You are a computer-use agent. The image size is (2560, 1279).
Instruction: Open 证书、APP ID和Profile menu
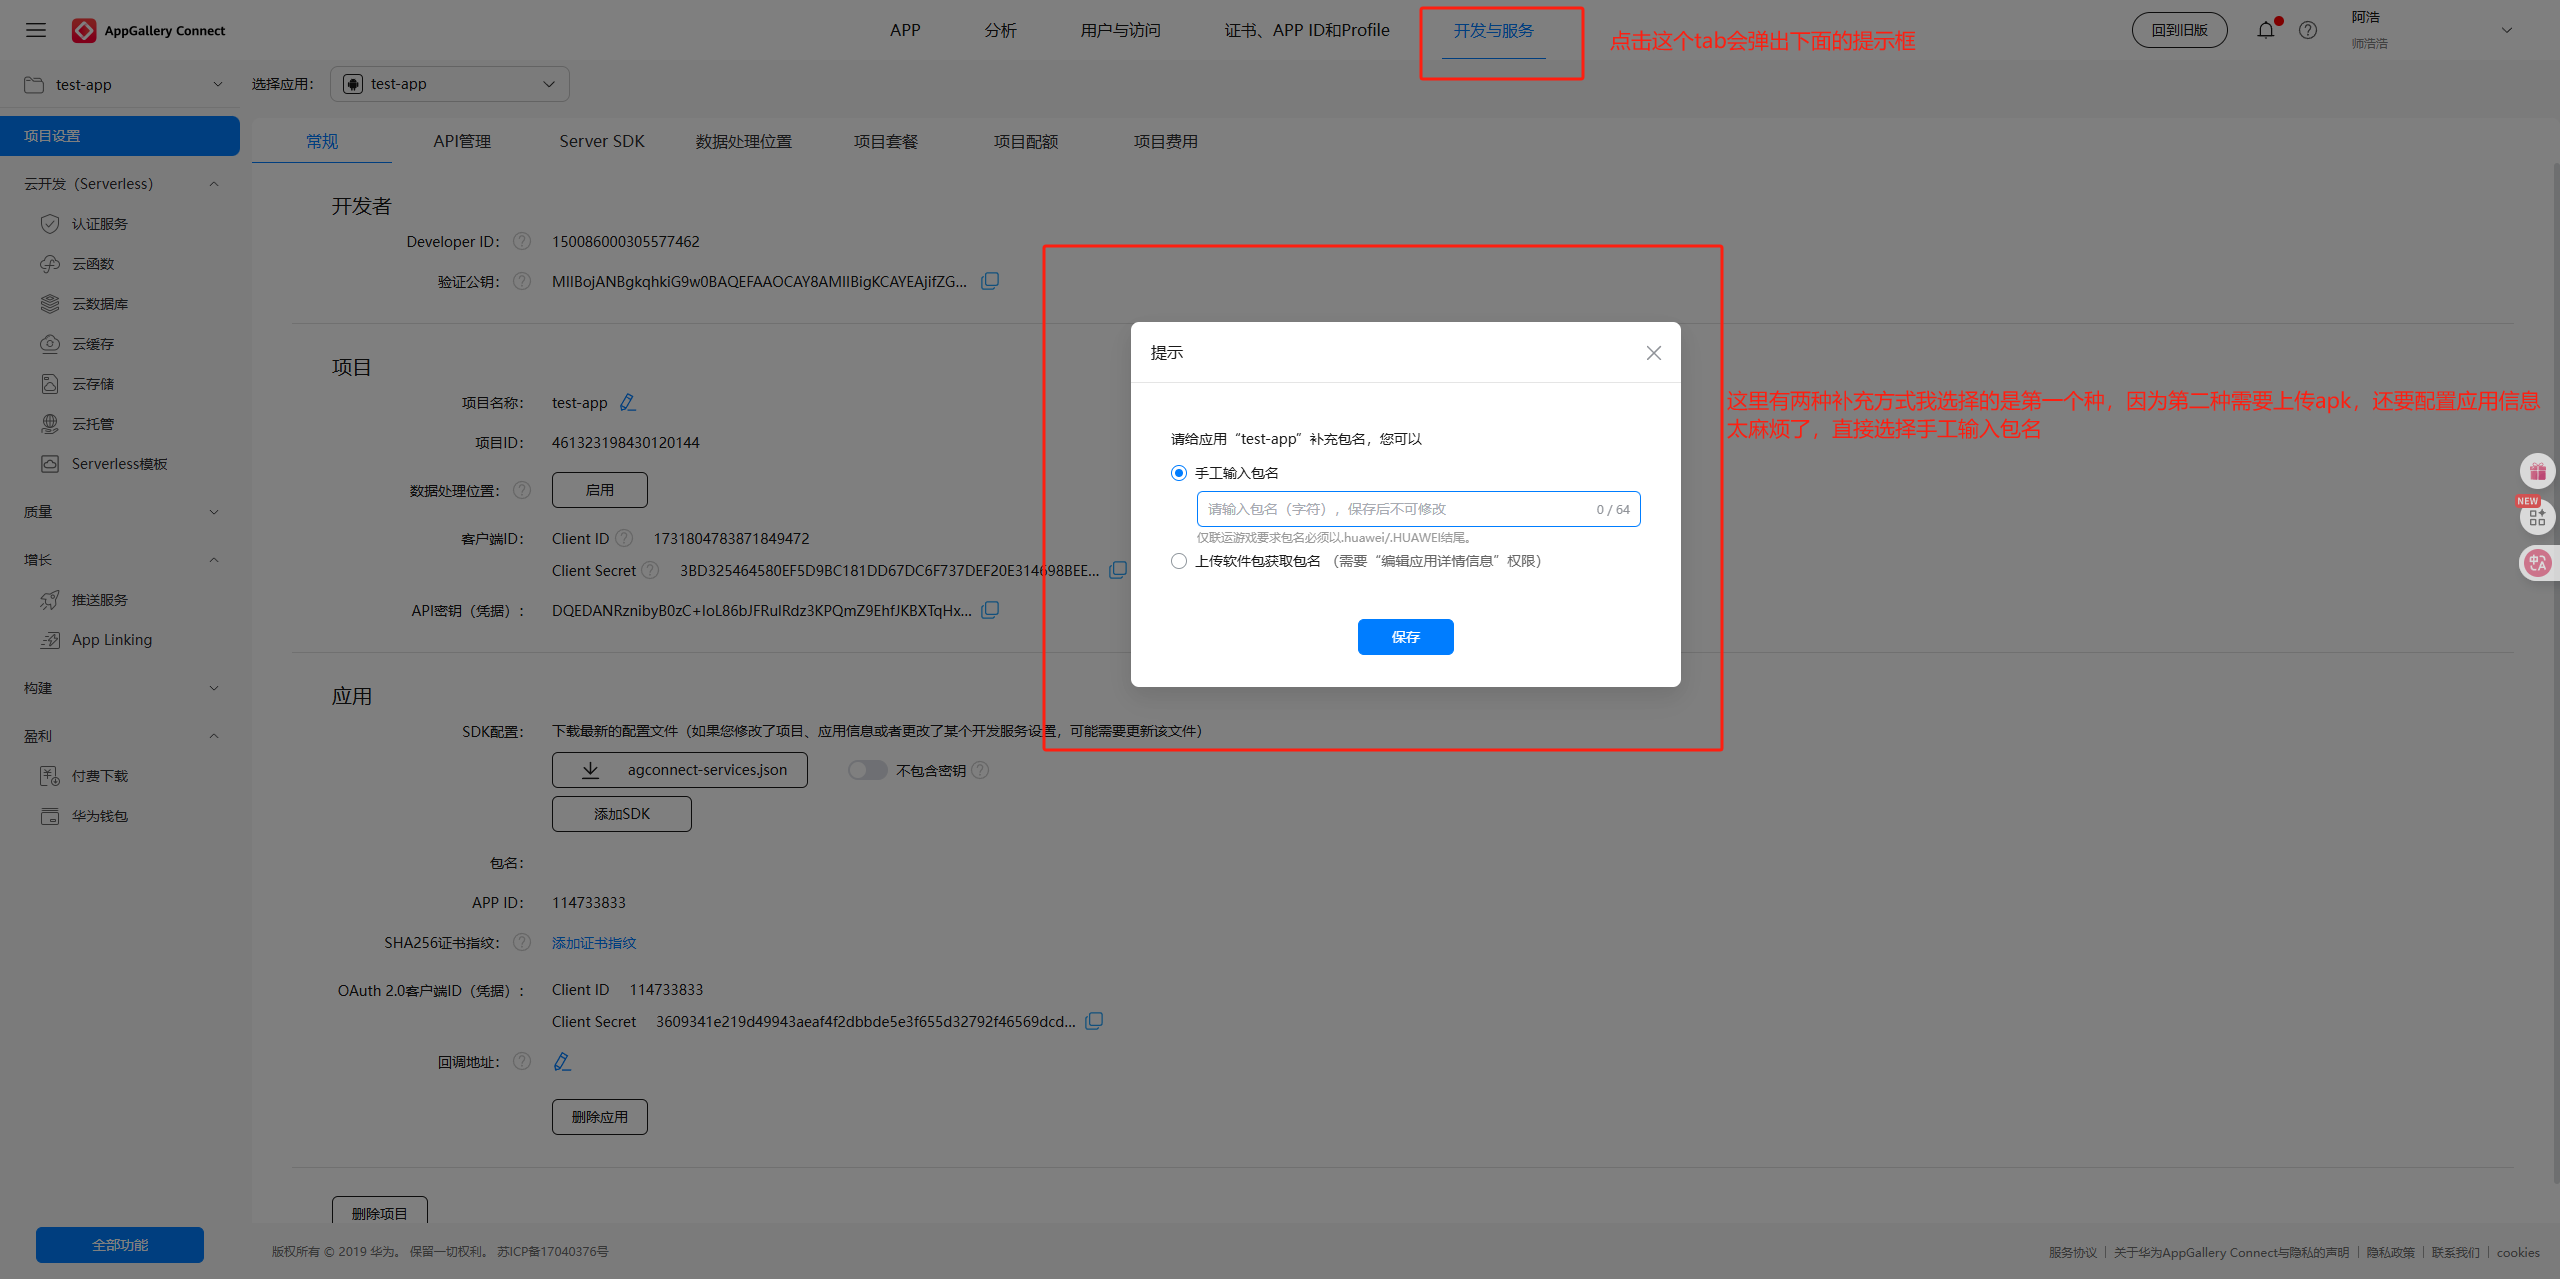(1307, 30)
